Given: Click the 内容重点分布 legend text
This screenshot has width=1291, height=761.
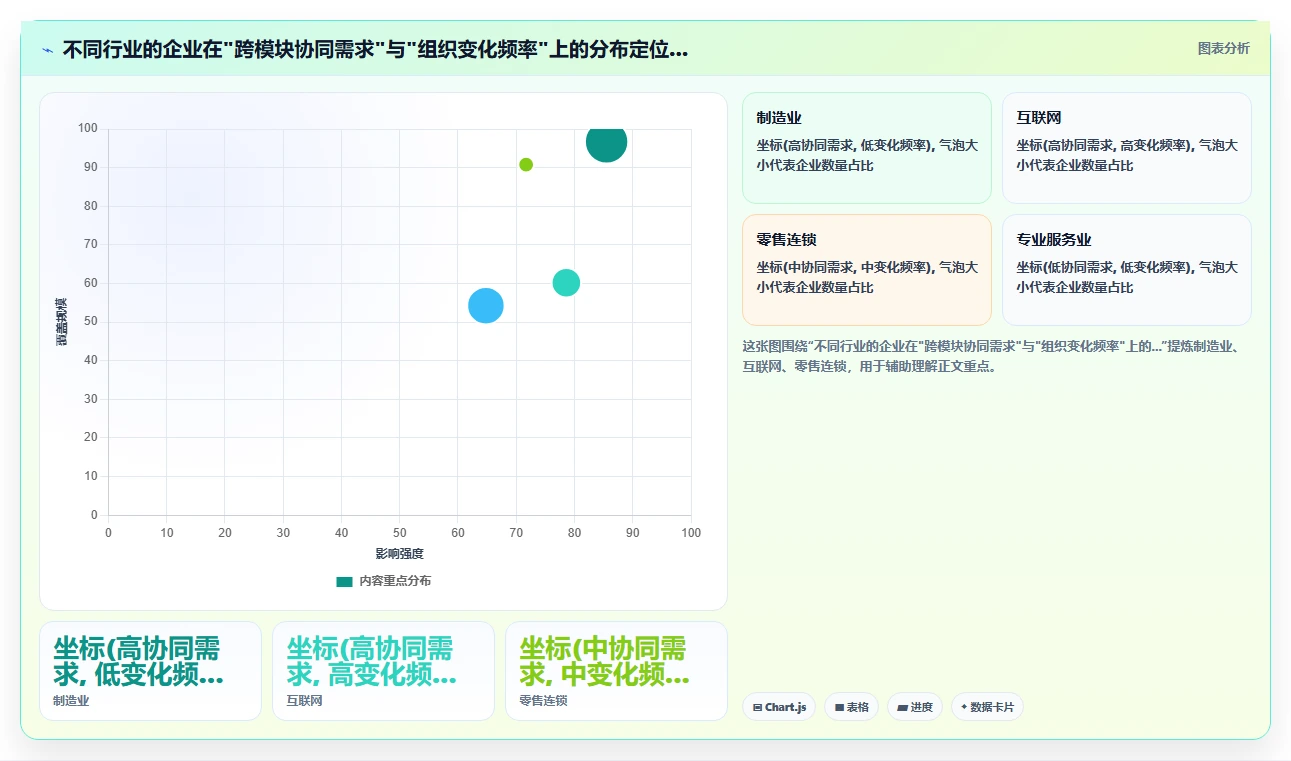Looking at the screenshot, I should (x=395, y=581).
